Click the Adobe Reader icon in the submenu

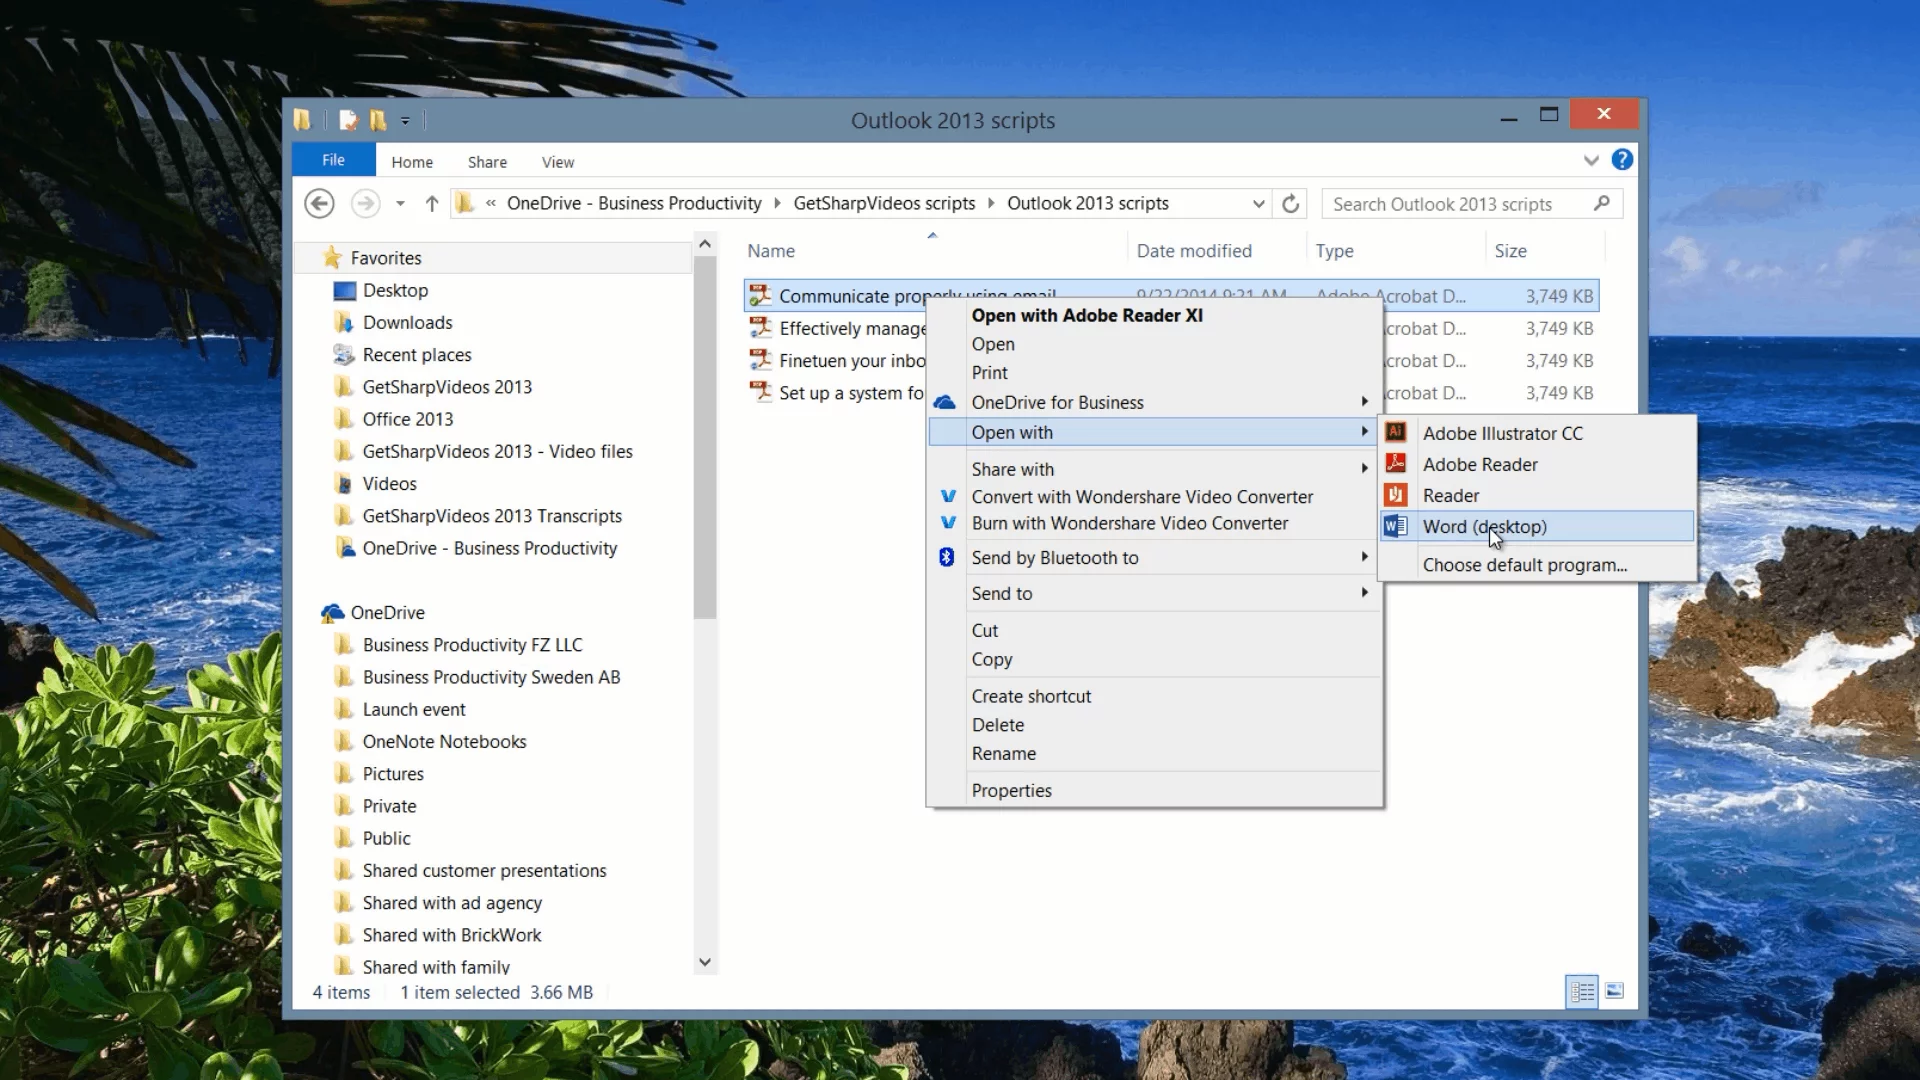pyautogui.click(x=1396, y=463)
